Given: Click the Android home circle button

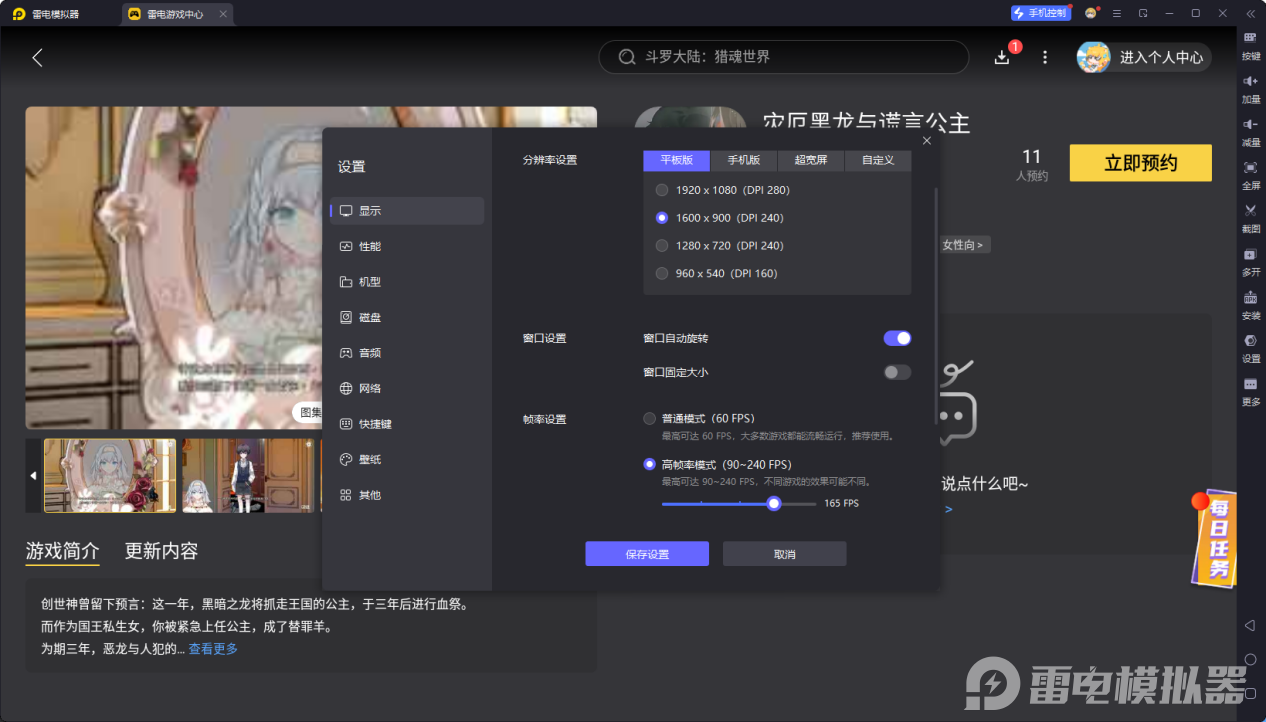Looking at the screenshot, I should (x=1250, y=659).
